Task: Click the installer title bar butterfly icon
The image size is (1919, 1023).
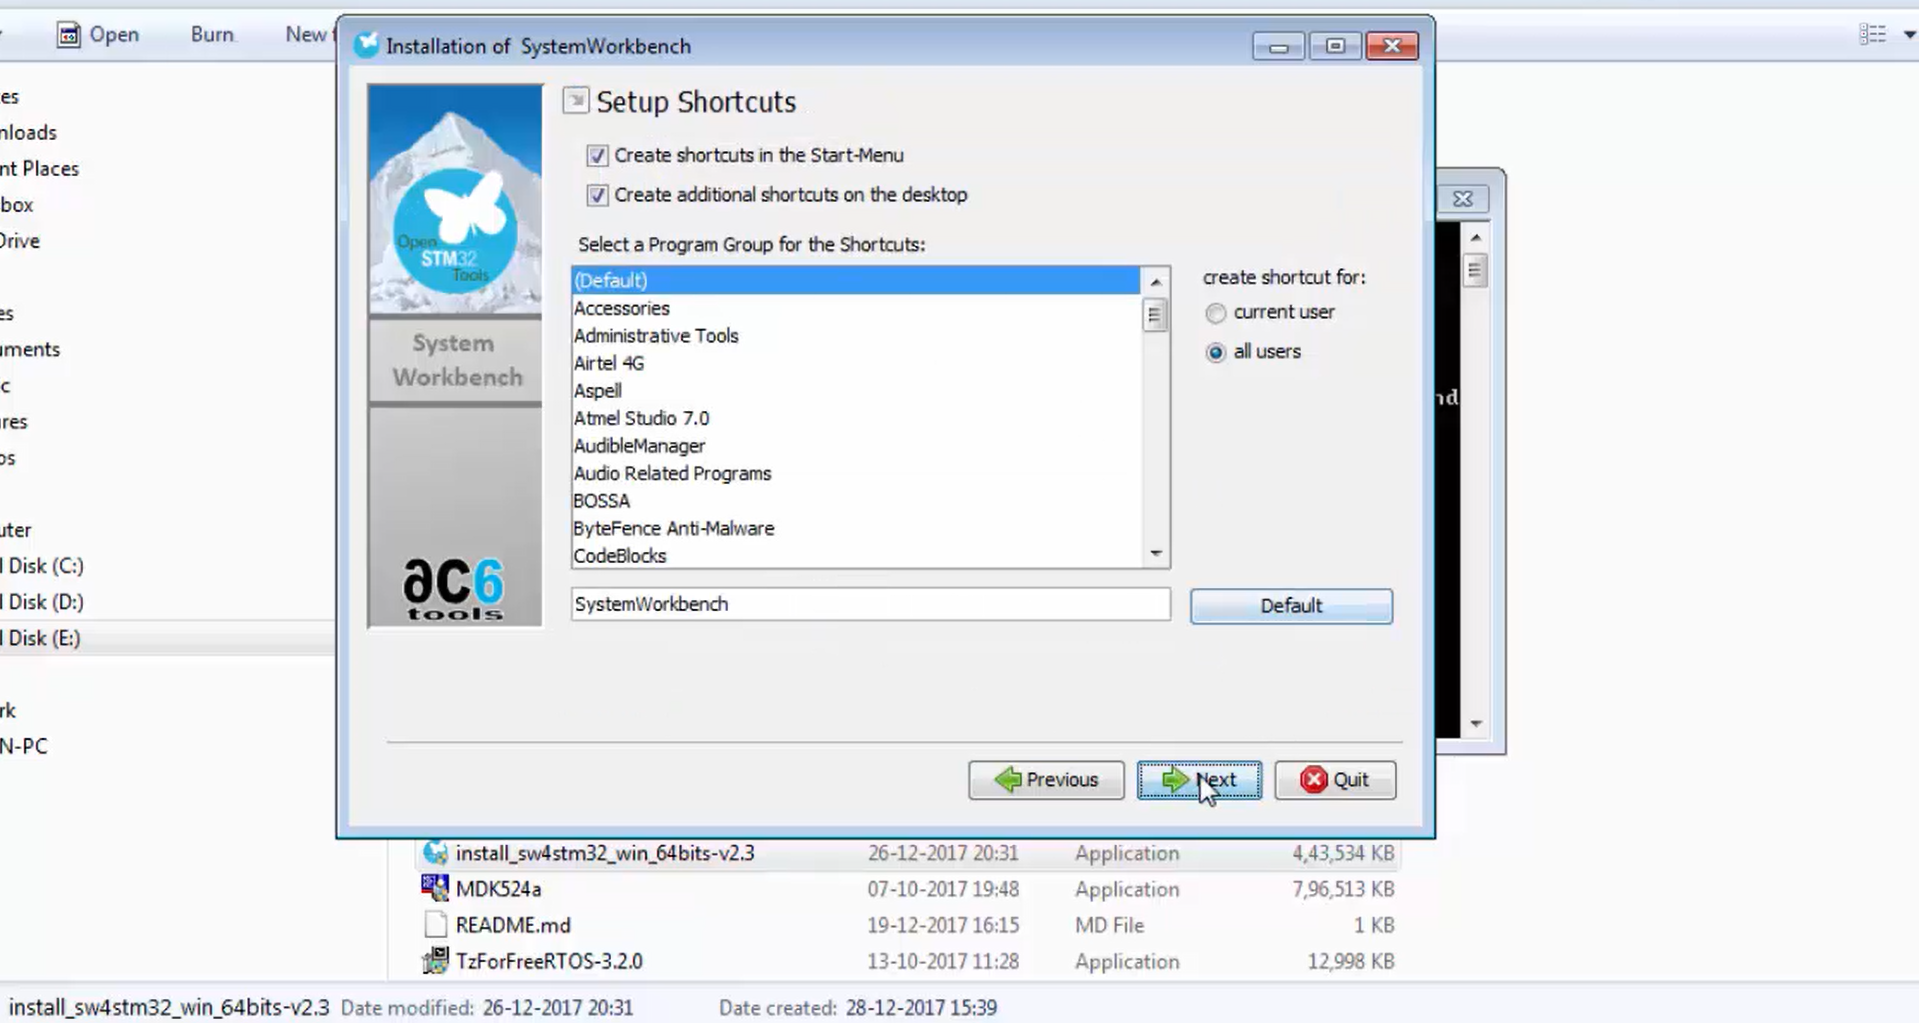Action: pos(367,45)
